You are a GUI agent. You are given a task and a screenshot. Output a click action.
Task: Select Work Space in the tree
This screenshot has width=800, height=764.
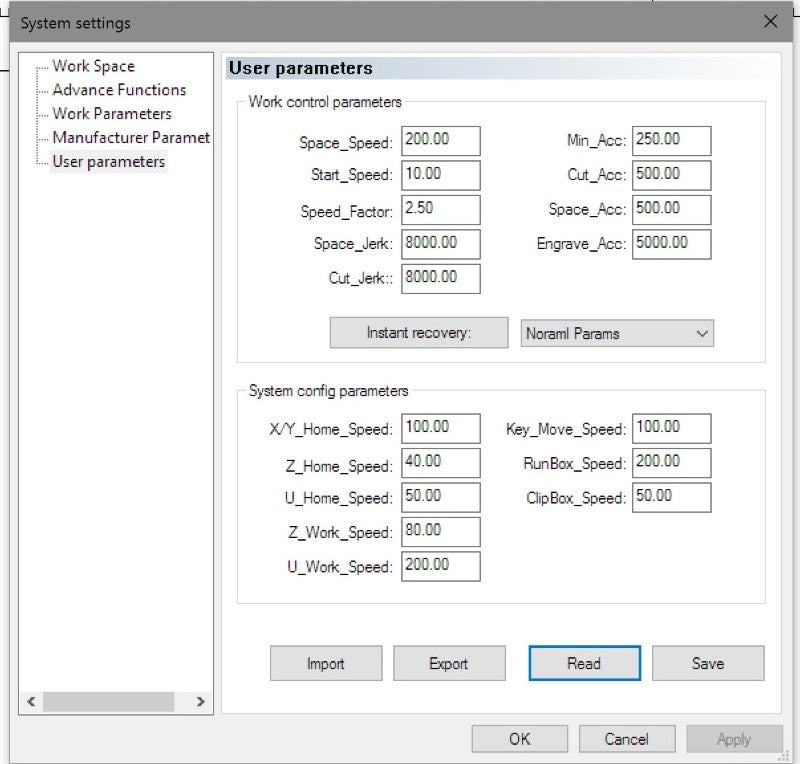pos(93,66)
